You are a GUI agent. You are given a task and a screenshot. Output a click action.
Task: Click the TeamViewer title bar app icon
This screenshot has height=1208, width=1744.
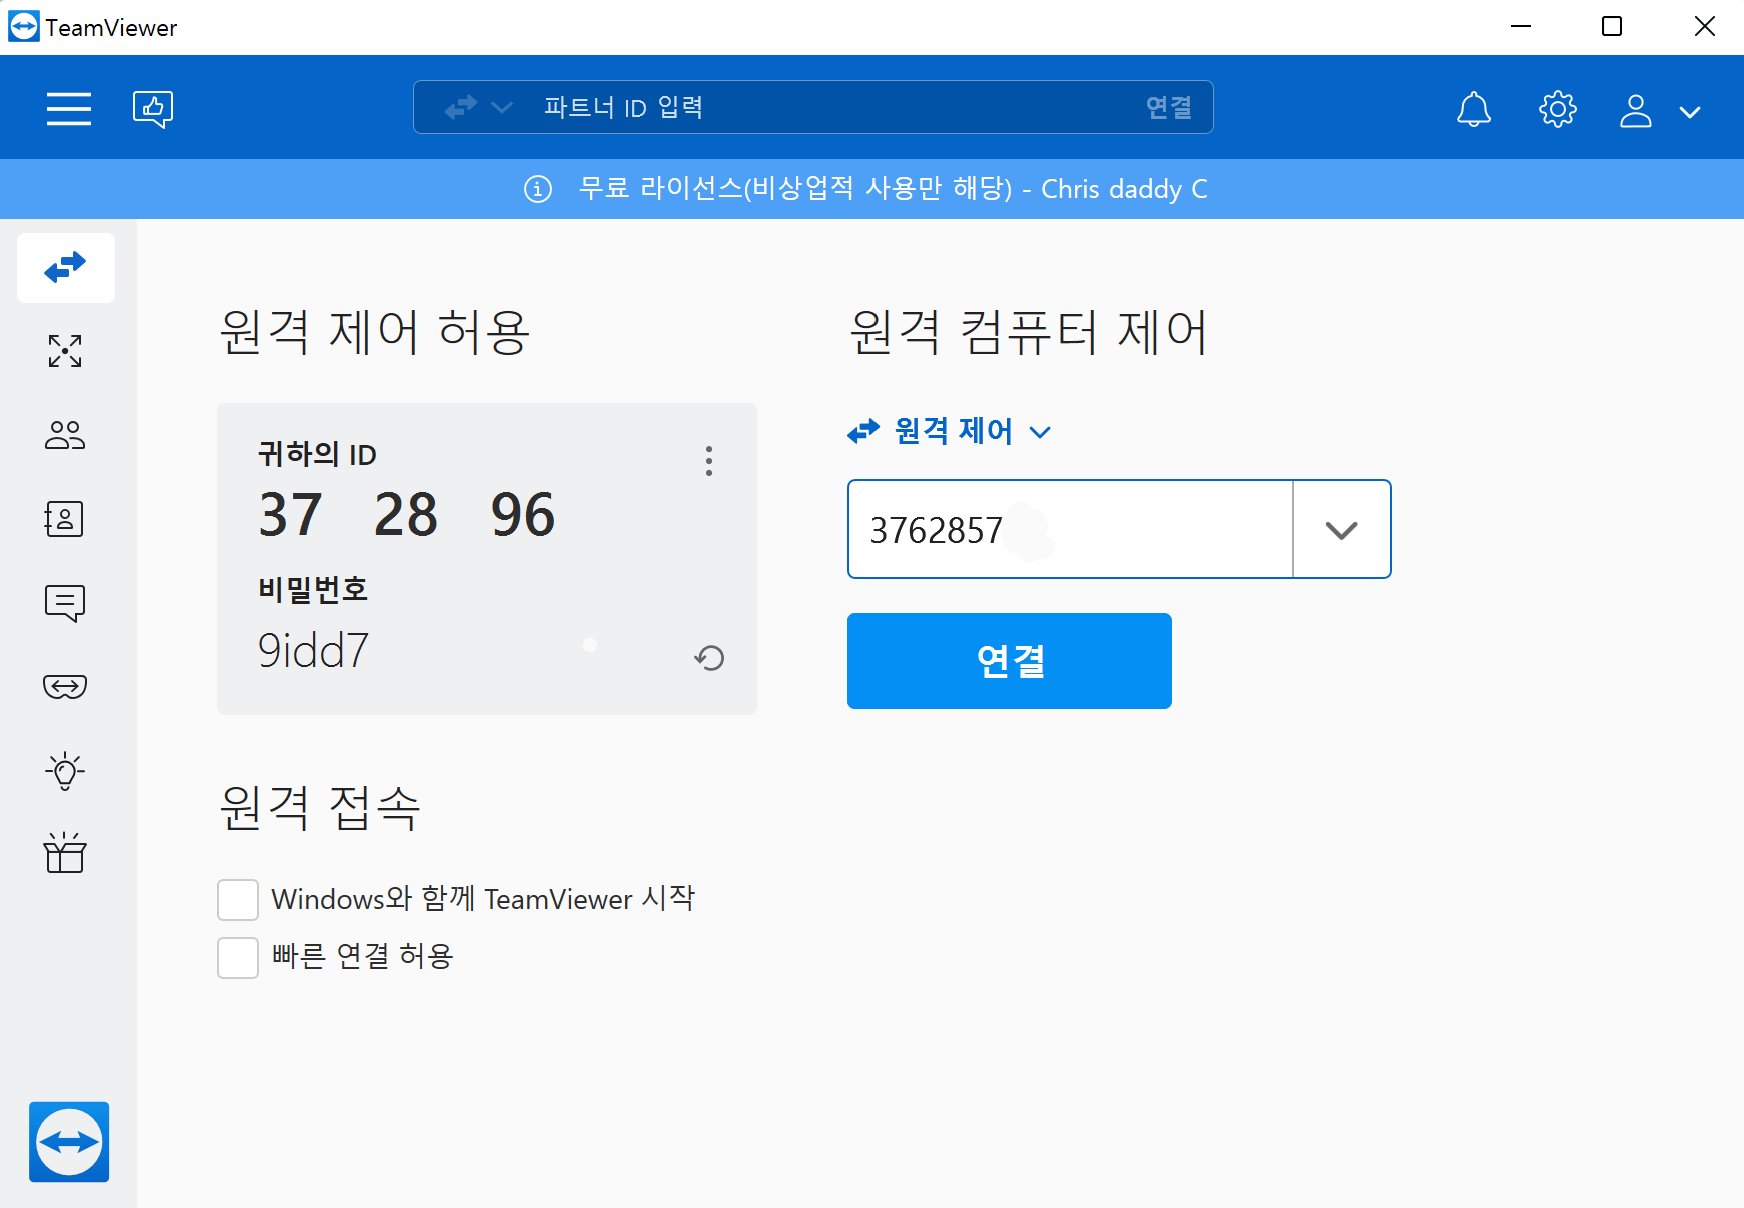[x=23, y=27]
